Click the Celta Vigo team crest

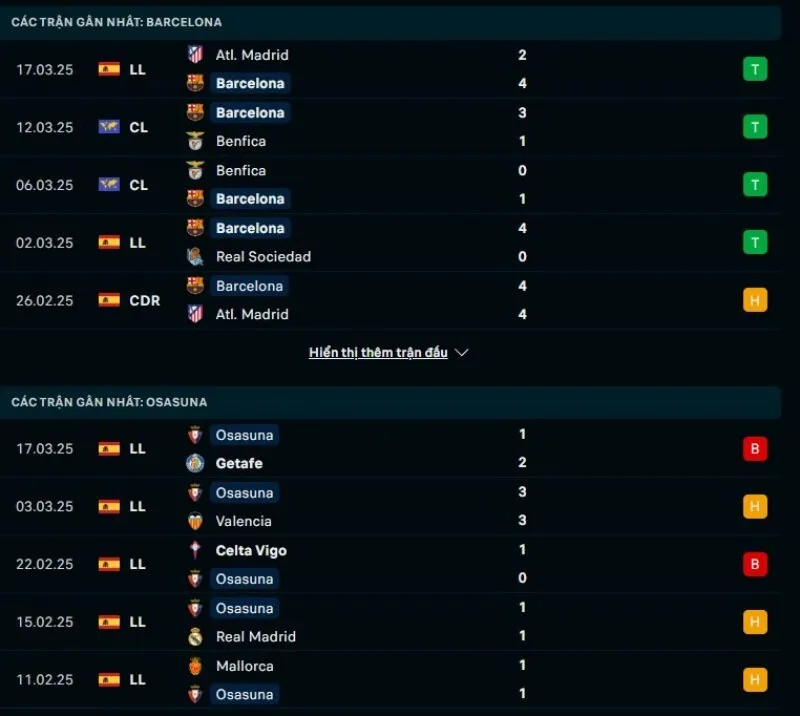[x=195, y=550]
